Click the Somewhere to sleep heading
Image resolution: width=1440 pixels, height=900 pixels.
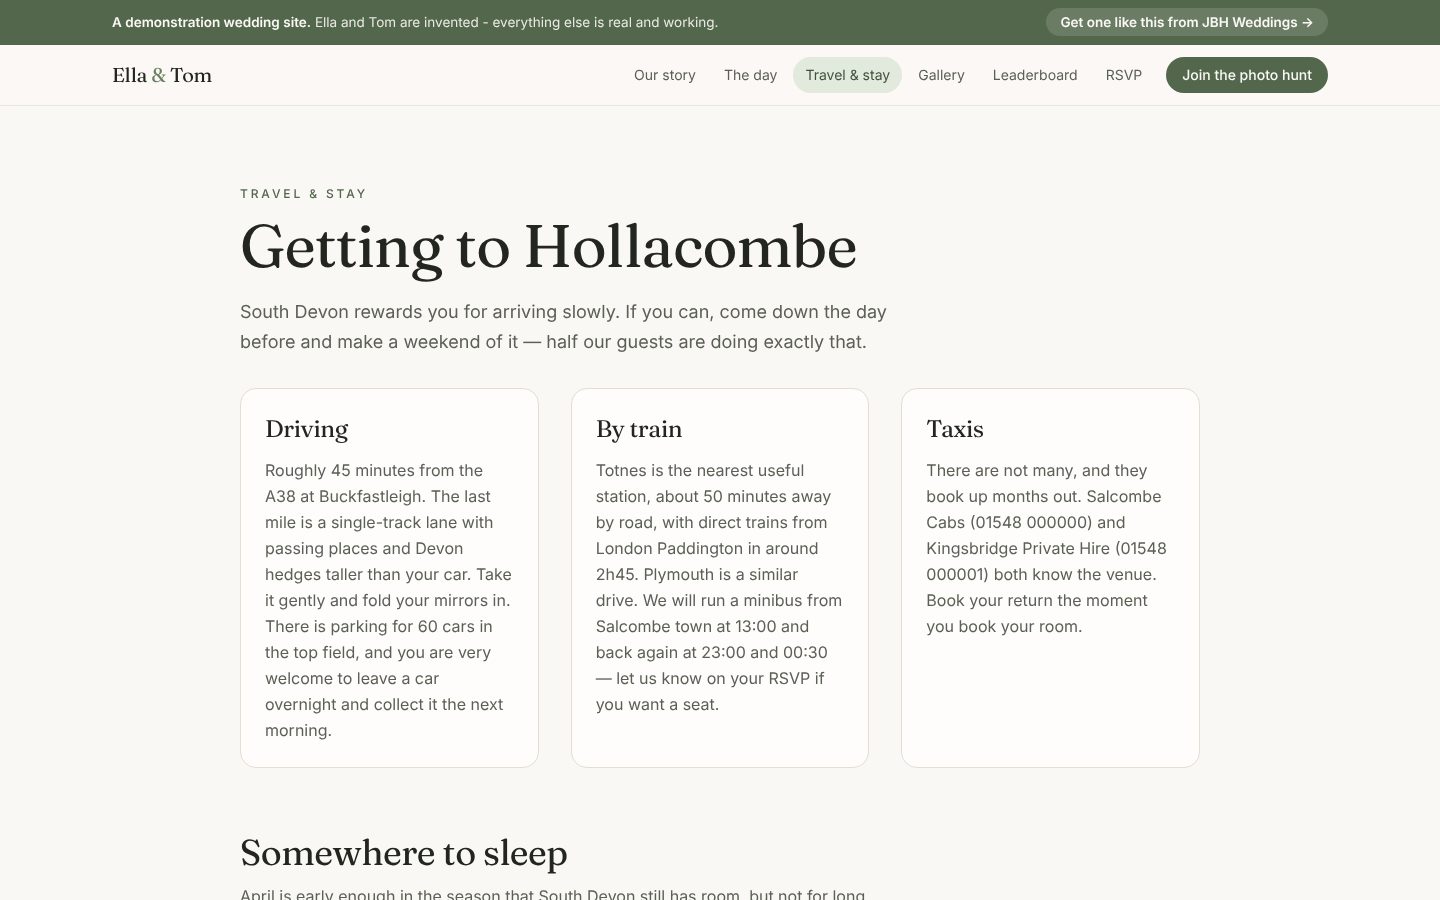click(x=404, y=853)
